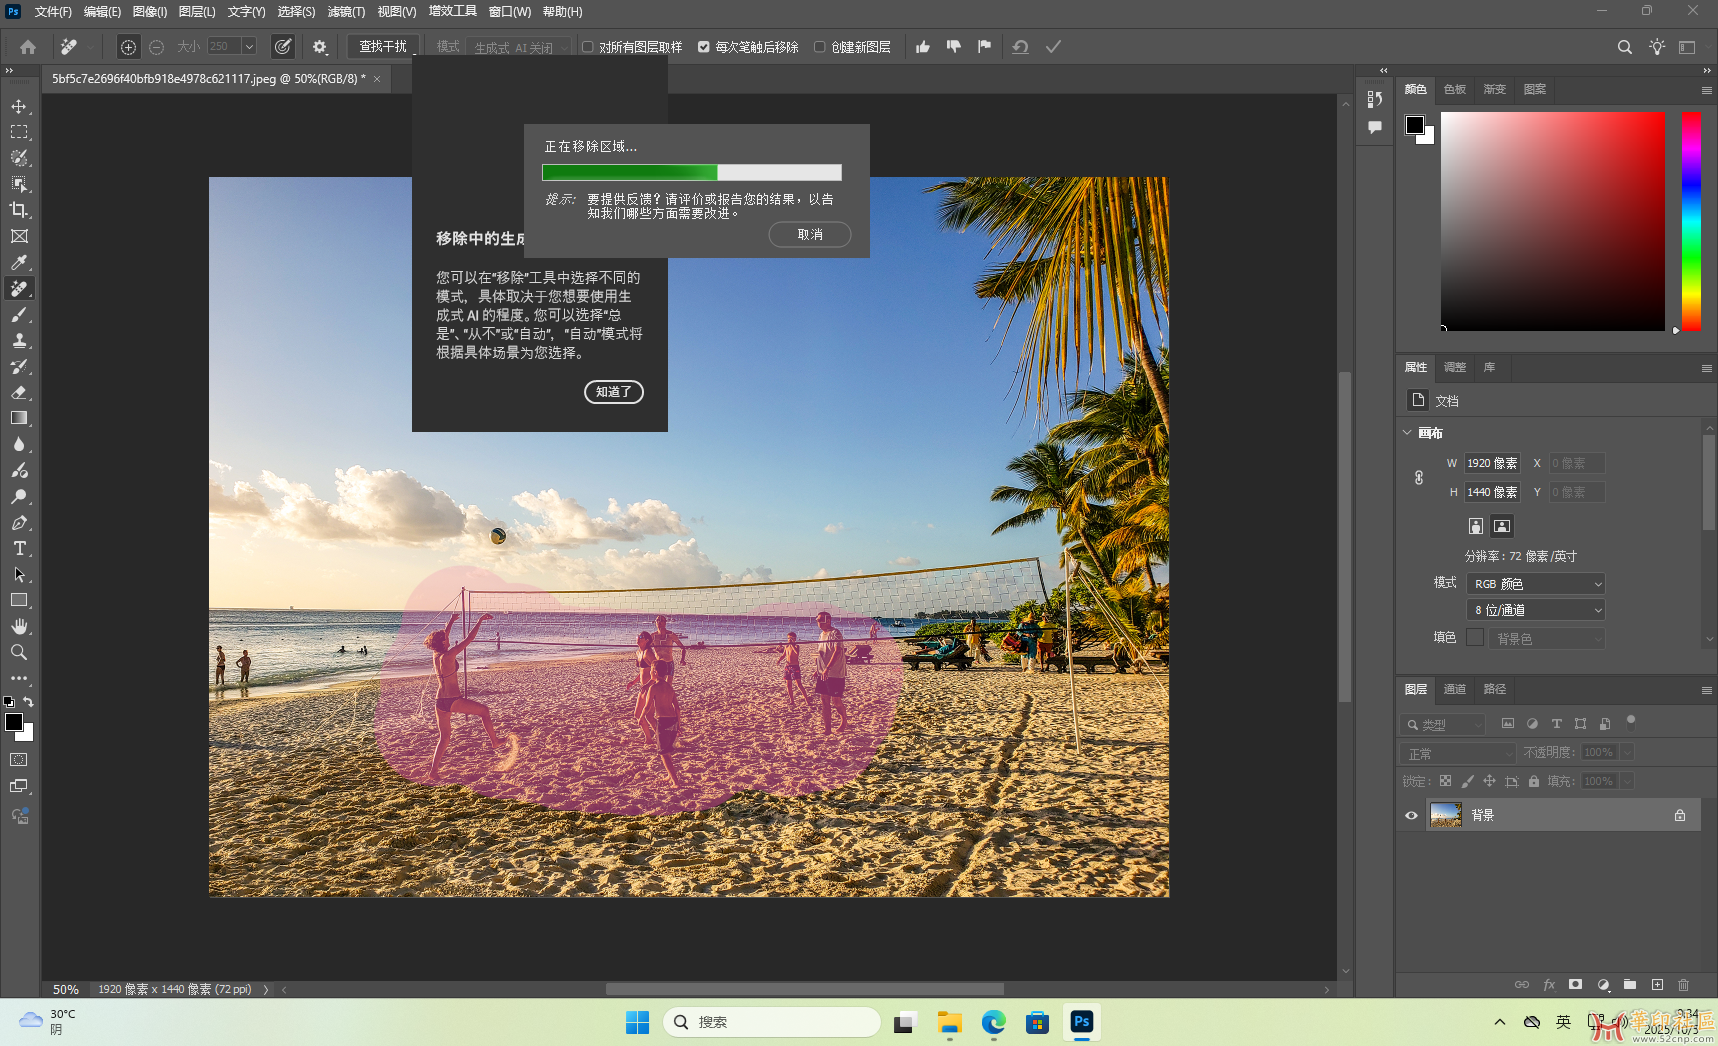Dismiss the tip with the 知道了 button
Screen dimensions: 1718x1046
613,392
